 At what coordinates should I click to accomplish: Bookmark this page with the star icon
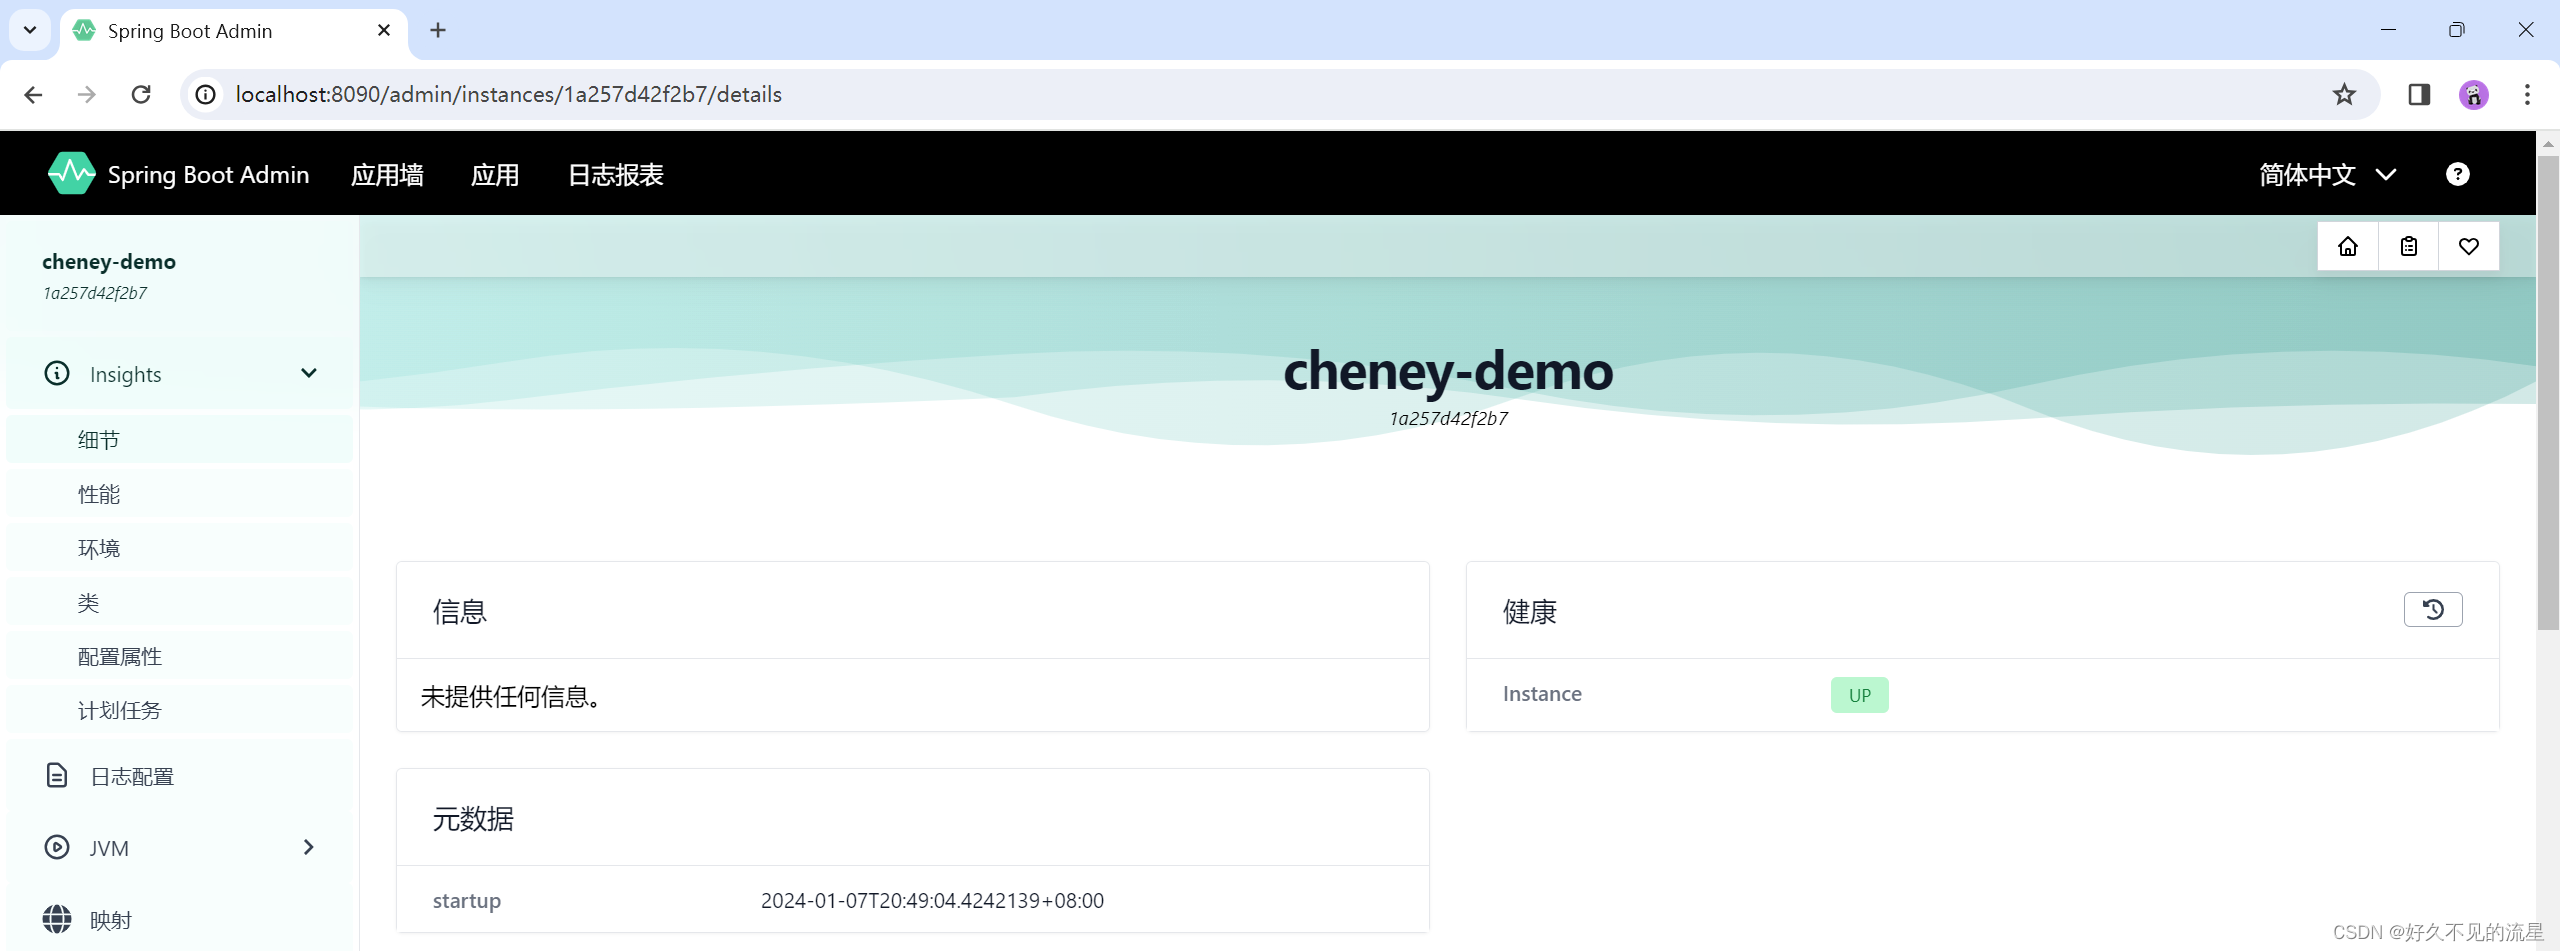click(2344, 94)
